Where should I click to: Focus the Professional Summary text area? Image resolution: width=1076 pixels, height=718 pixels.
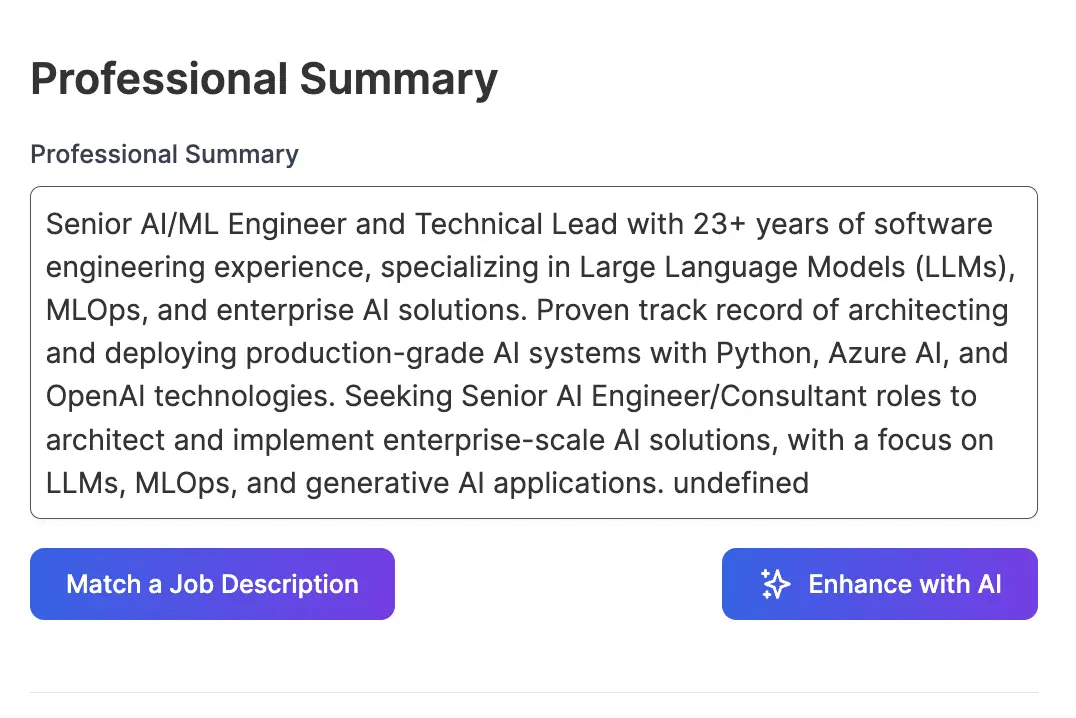click(x=534, y=352)
